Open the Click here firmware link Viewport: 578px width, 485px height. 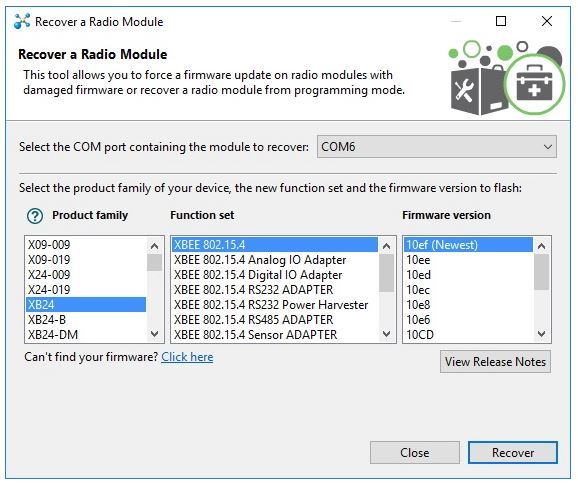point(187,357)
